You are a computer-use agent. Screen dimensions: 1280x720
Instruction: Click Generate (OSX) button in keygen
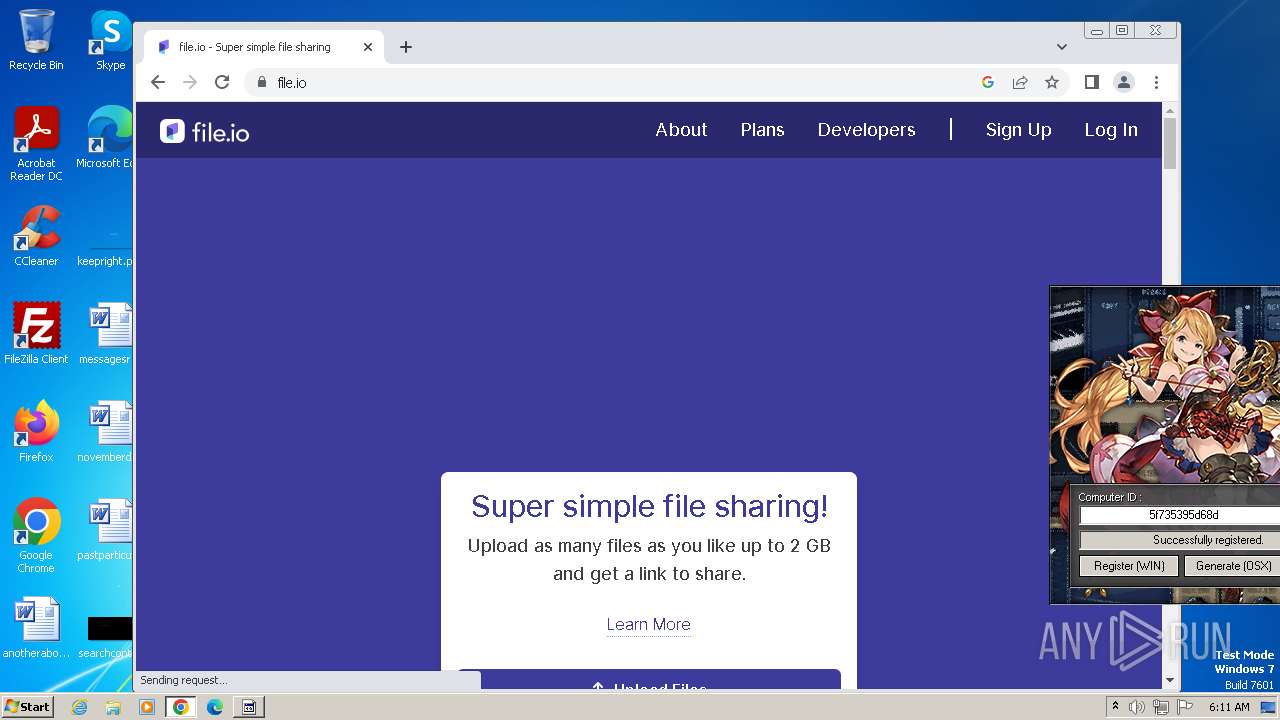[x=1232, y=566]
